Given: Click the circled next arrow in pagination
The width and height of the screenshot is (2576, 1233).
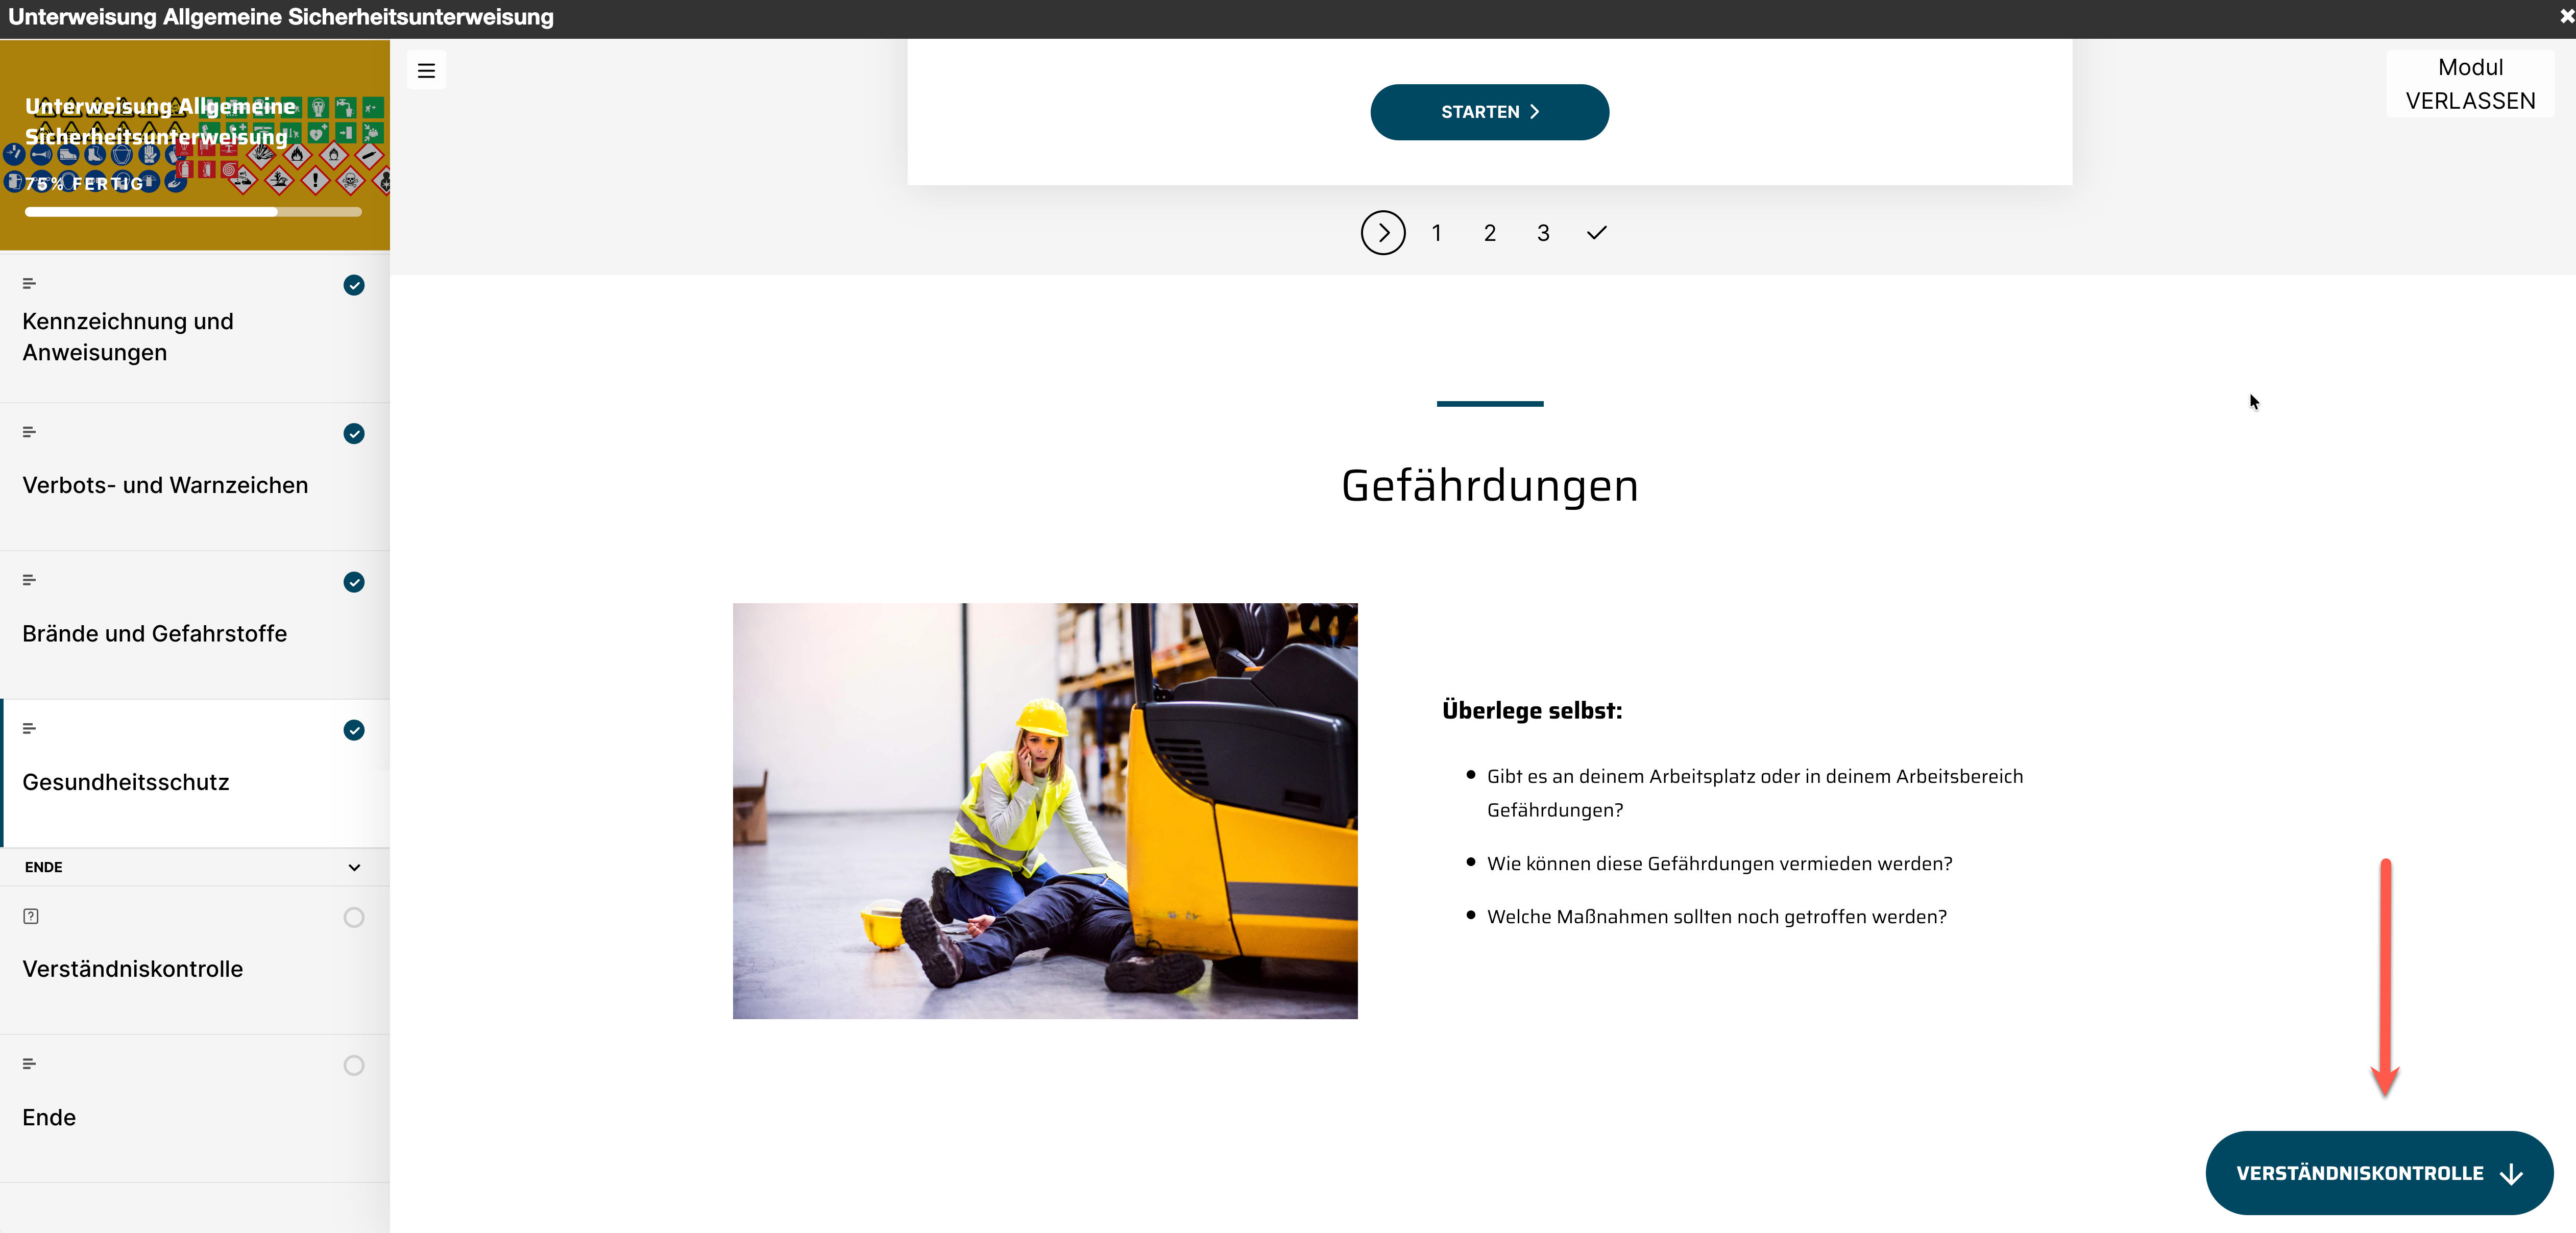Looking at the screenshot, I should [x=1383, y=233].
